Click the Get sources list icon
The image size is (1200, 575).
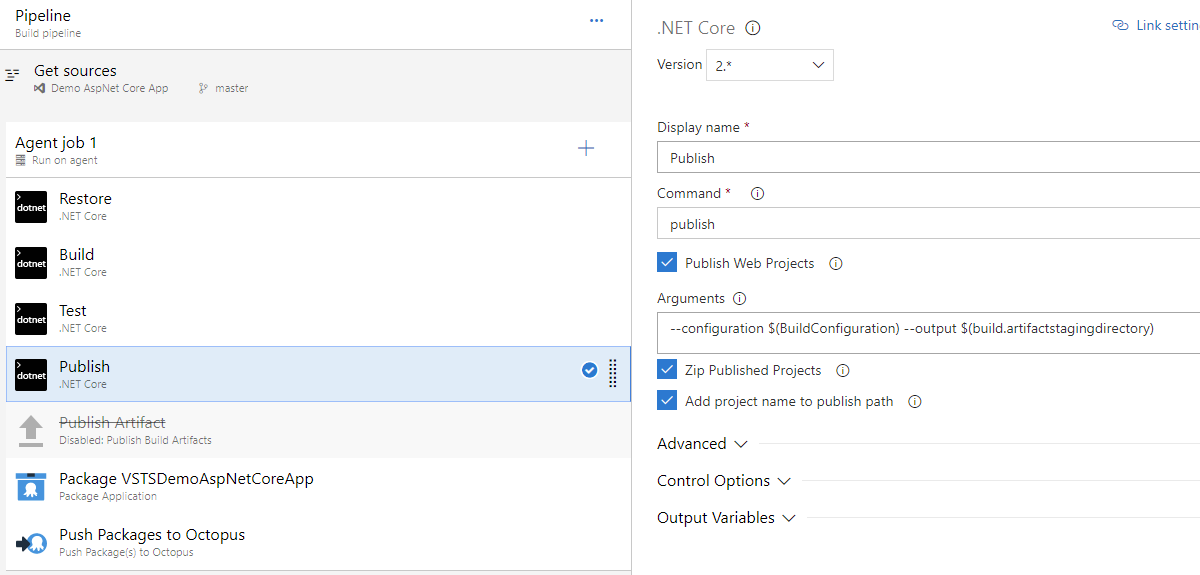click(x=12, y=76)
